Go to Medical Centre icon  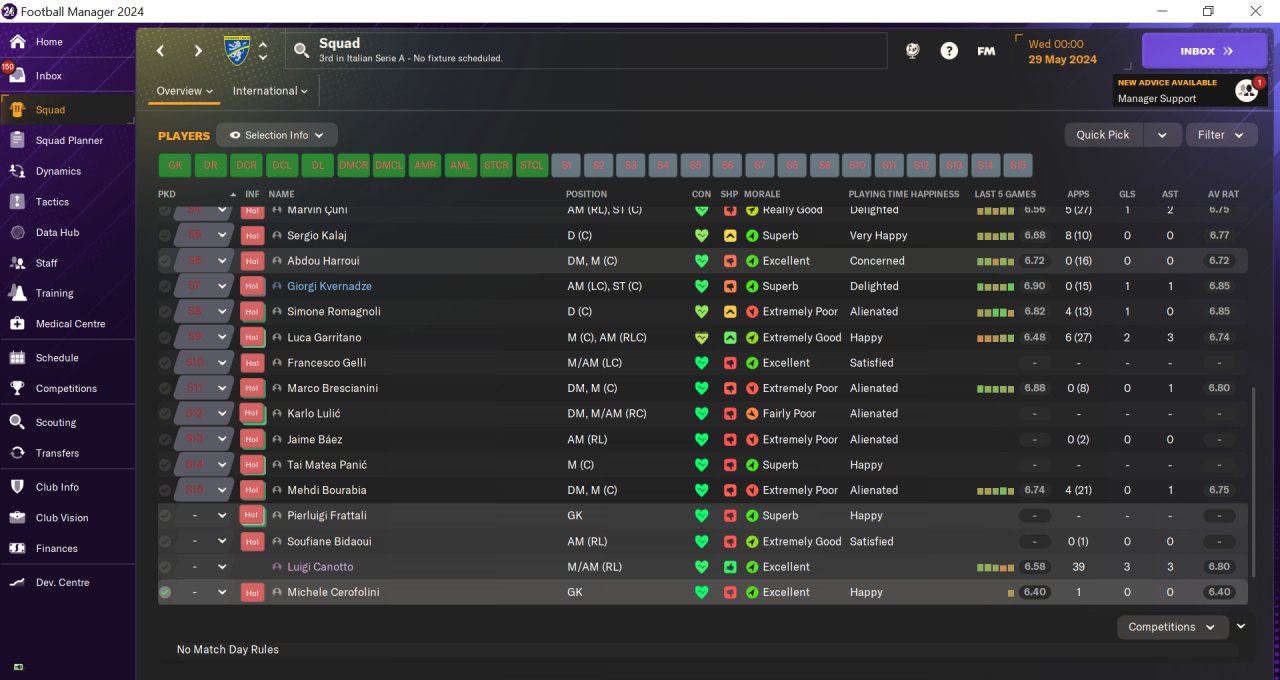click(17, 324)
